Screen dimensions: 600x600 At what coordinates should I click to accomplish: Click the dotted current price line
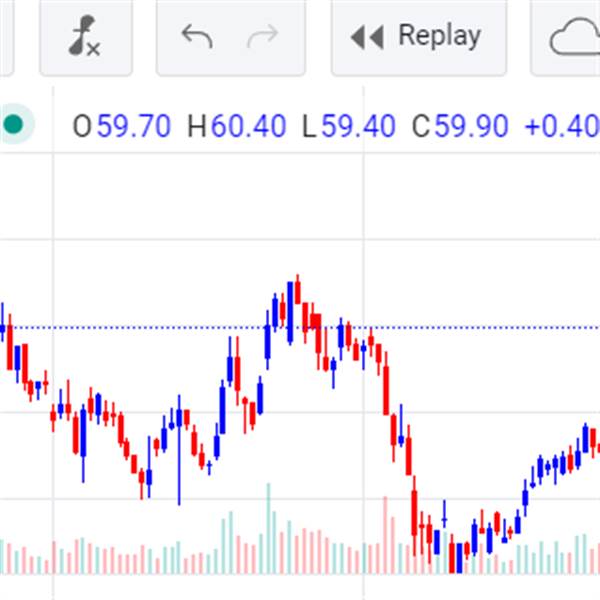(300, 328)
